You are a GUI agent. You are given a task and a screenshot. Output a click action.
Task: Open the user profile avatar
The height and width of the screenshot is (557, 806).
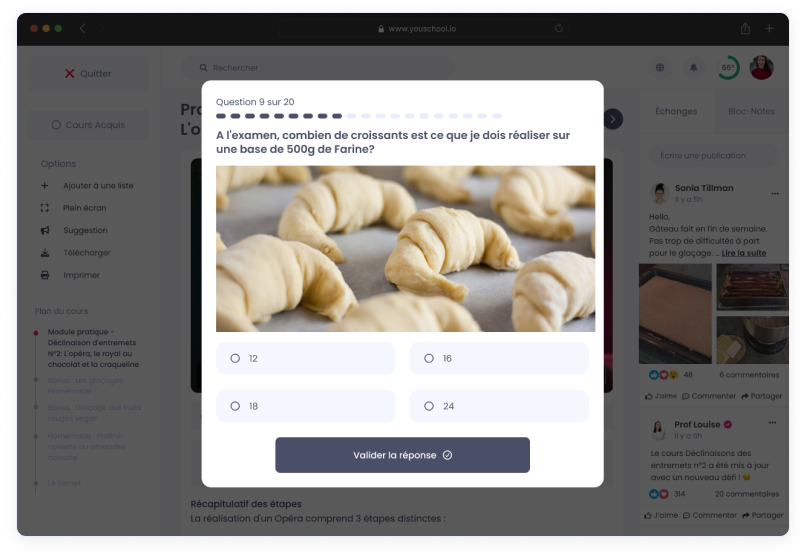click(x=762, y=67)
